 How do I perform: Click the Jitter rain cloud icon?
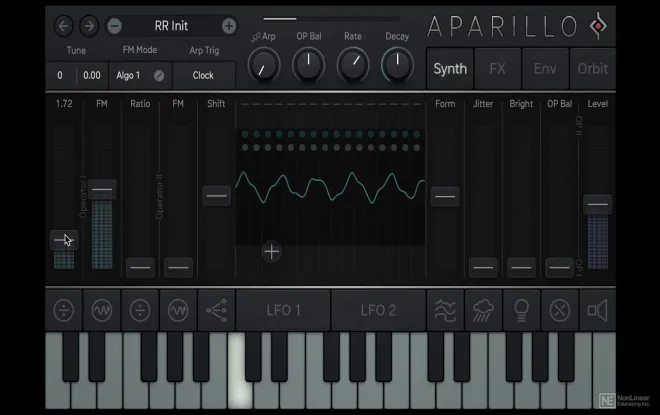(x=483, y=311)
